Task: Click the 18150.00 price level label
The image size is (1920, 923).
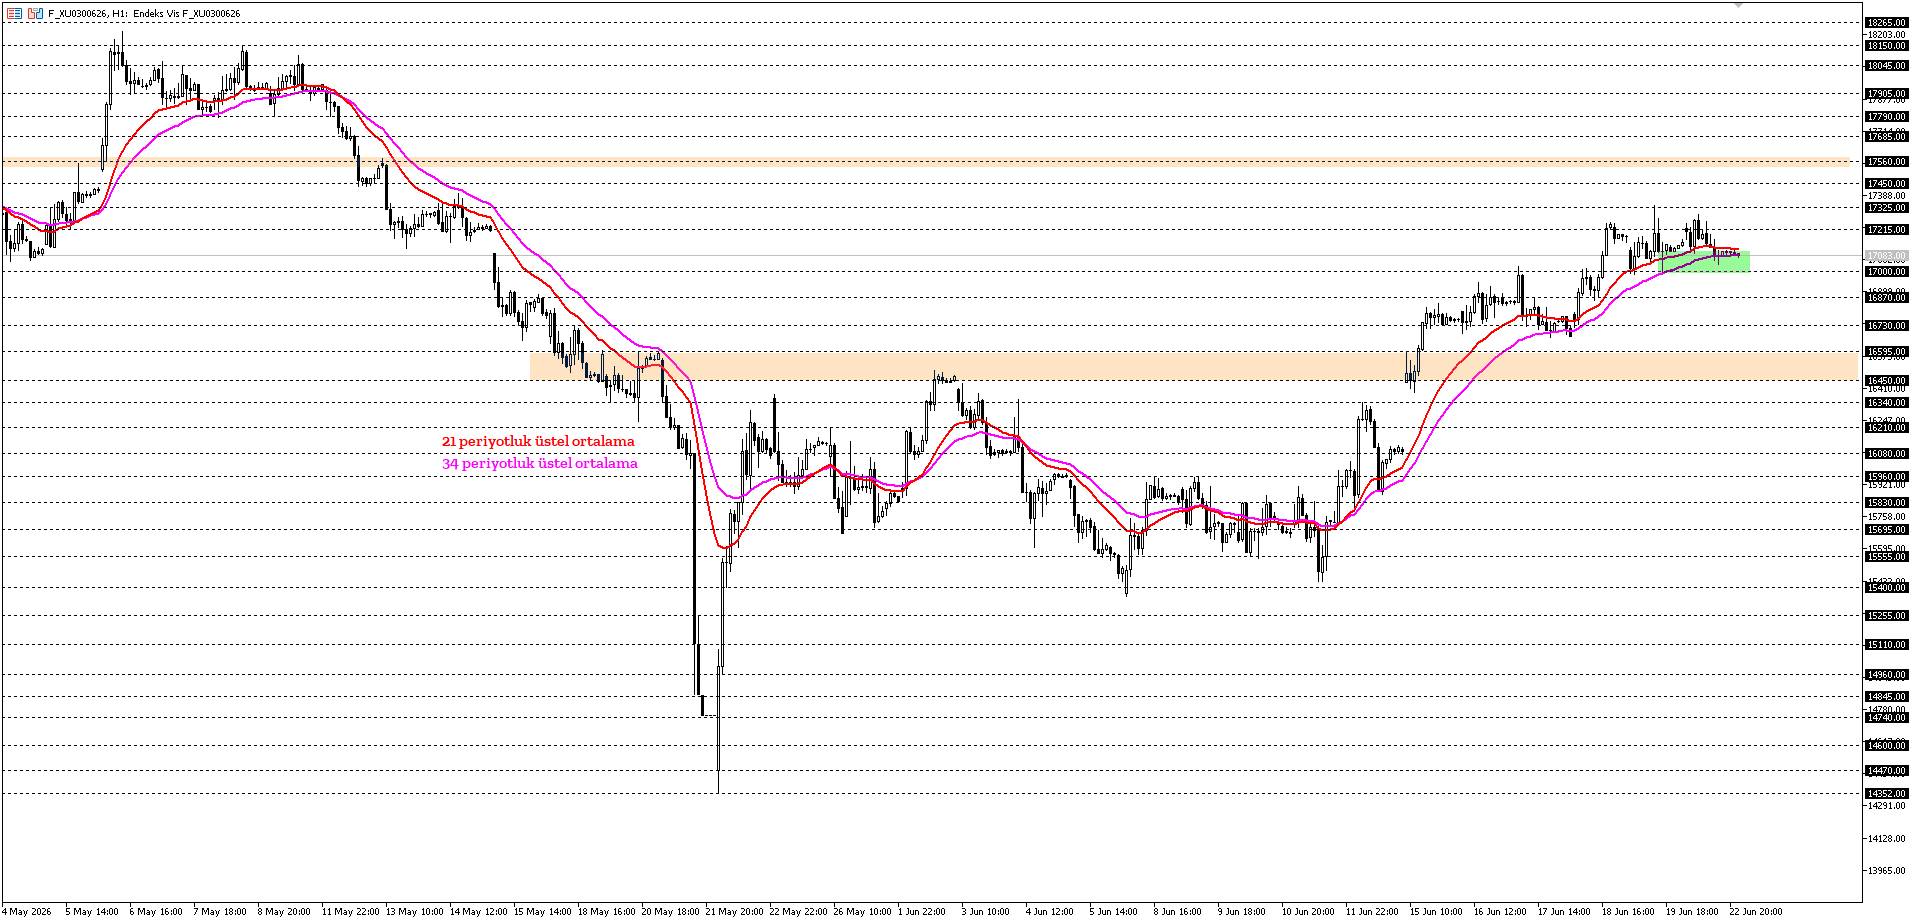Action: tap(1886, 45)
